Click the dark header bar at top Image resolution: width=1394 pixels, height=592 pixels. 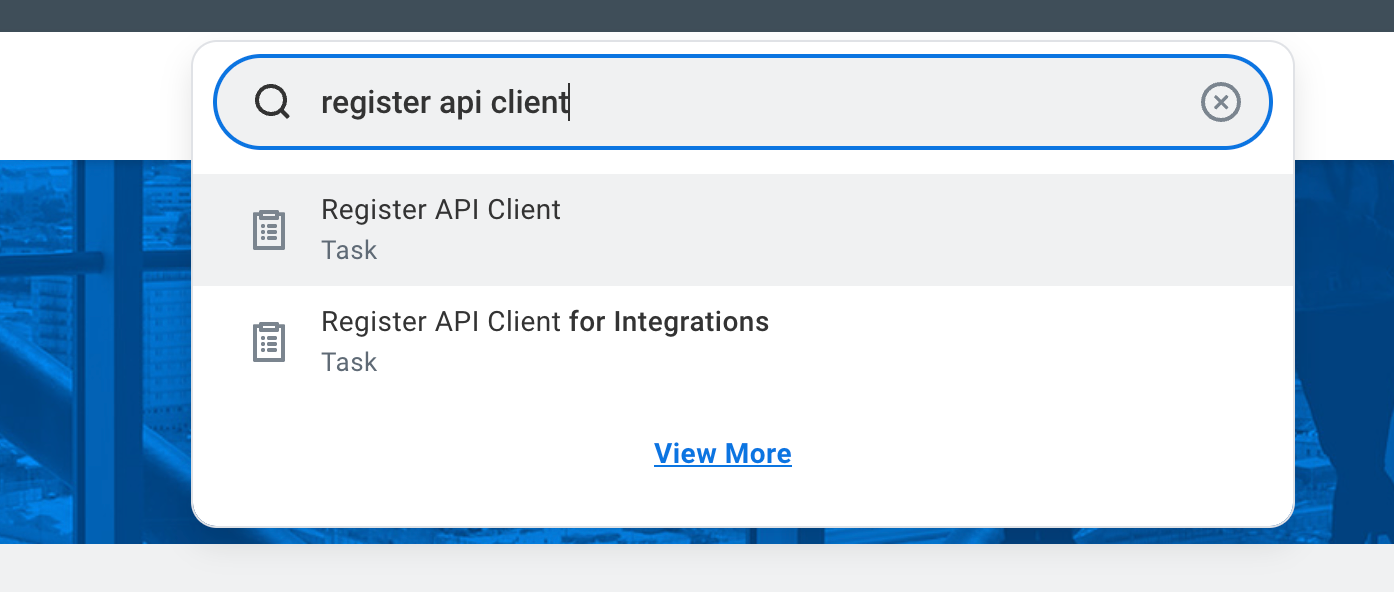click(x=697, y=15)
